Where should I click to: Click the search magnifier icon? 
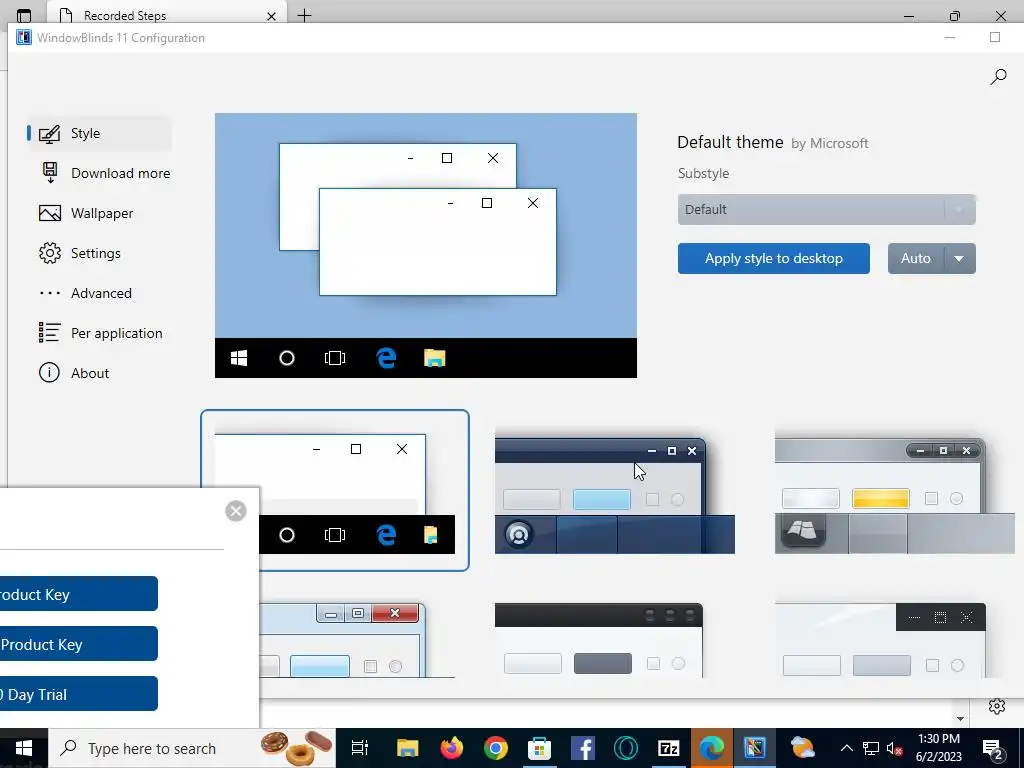point(998,77)
